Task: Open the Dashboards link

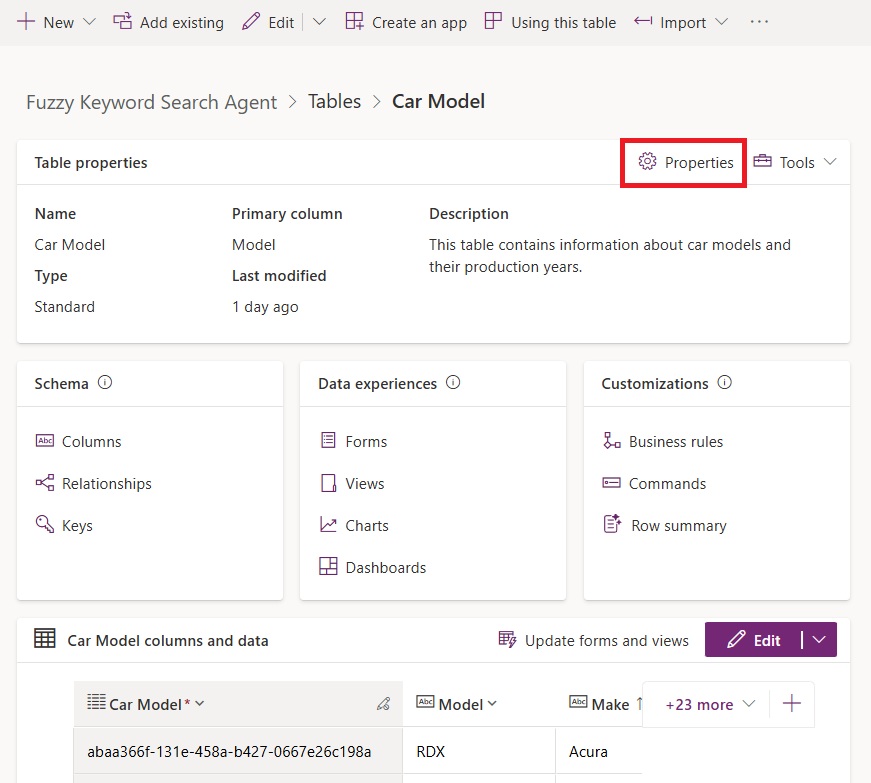Action: coord(386,568)
